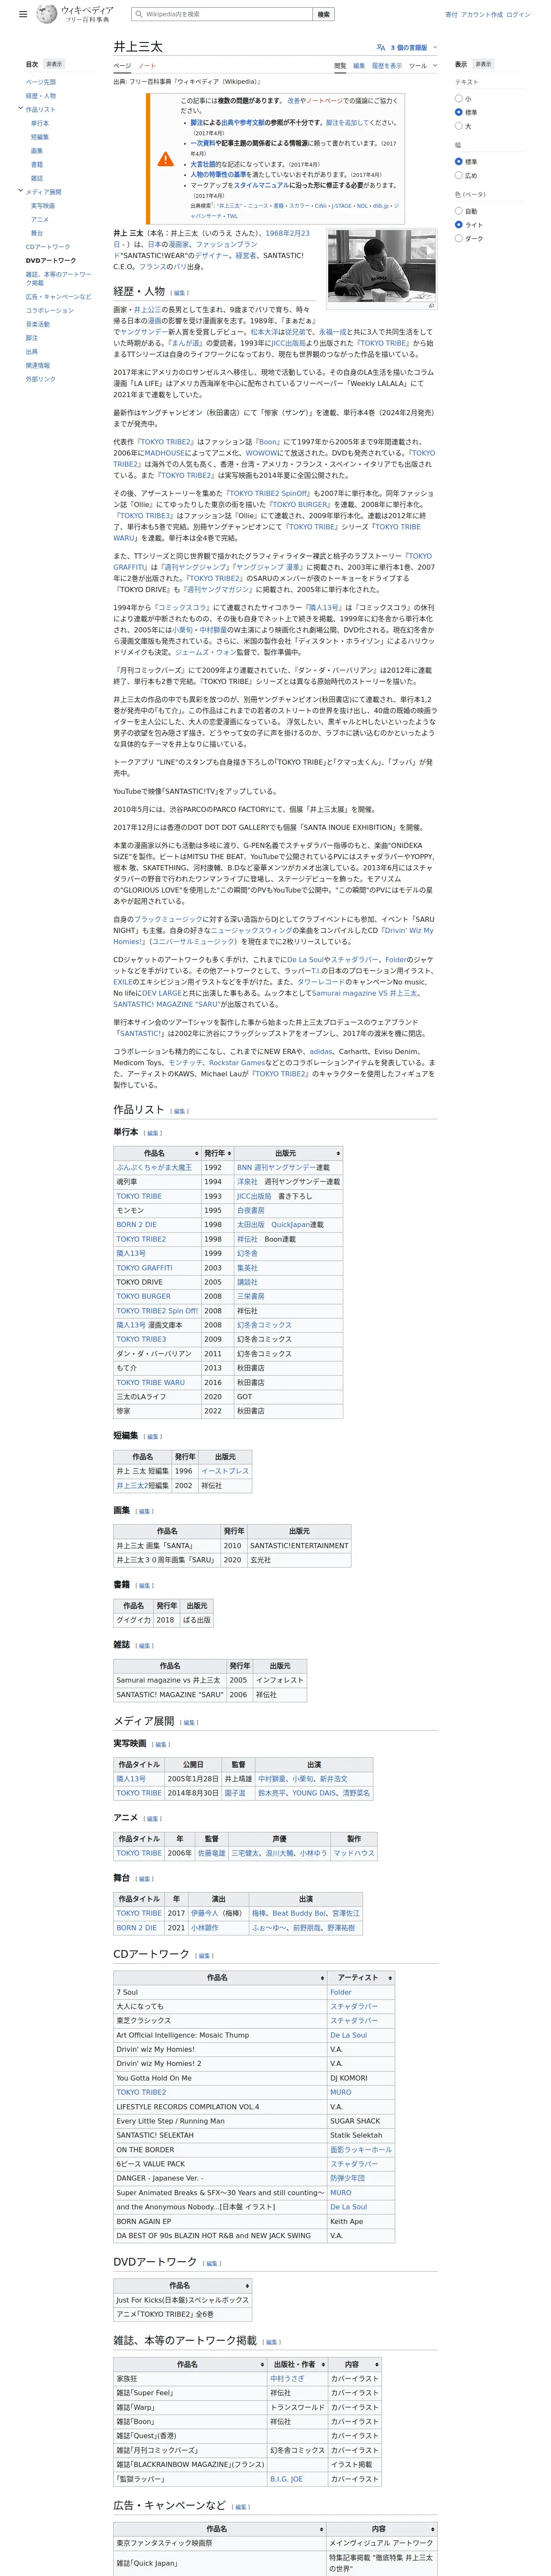Image resolution: width=551 pixels, height=2576 pixels.
Task: Edit the メディア展開 section via 編集 link
Action: coord(189,1723)
